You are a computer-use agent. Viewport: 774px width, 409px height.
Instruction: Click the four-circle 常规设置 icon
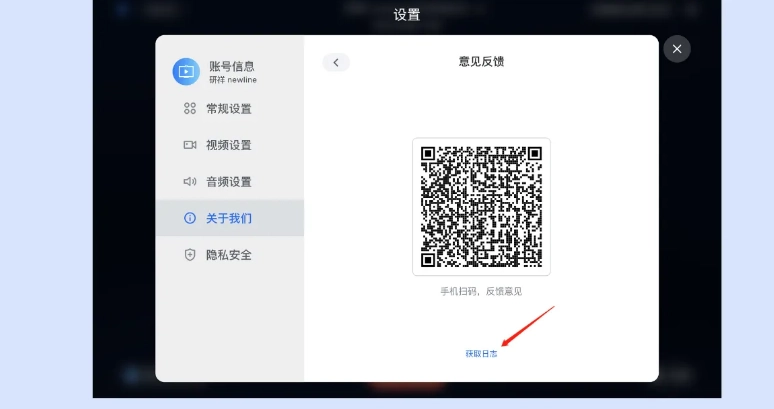190,109
